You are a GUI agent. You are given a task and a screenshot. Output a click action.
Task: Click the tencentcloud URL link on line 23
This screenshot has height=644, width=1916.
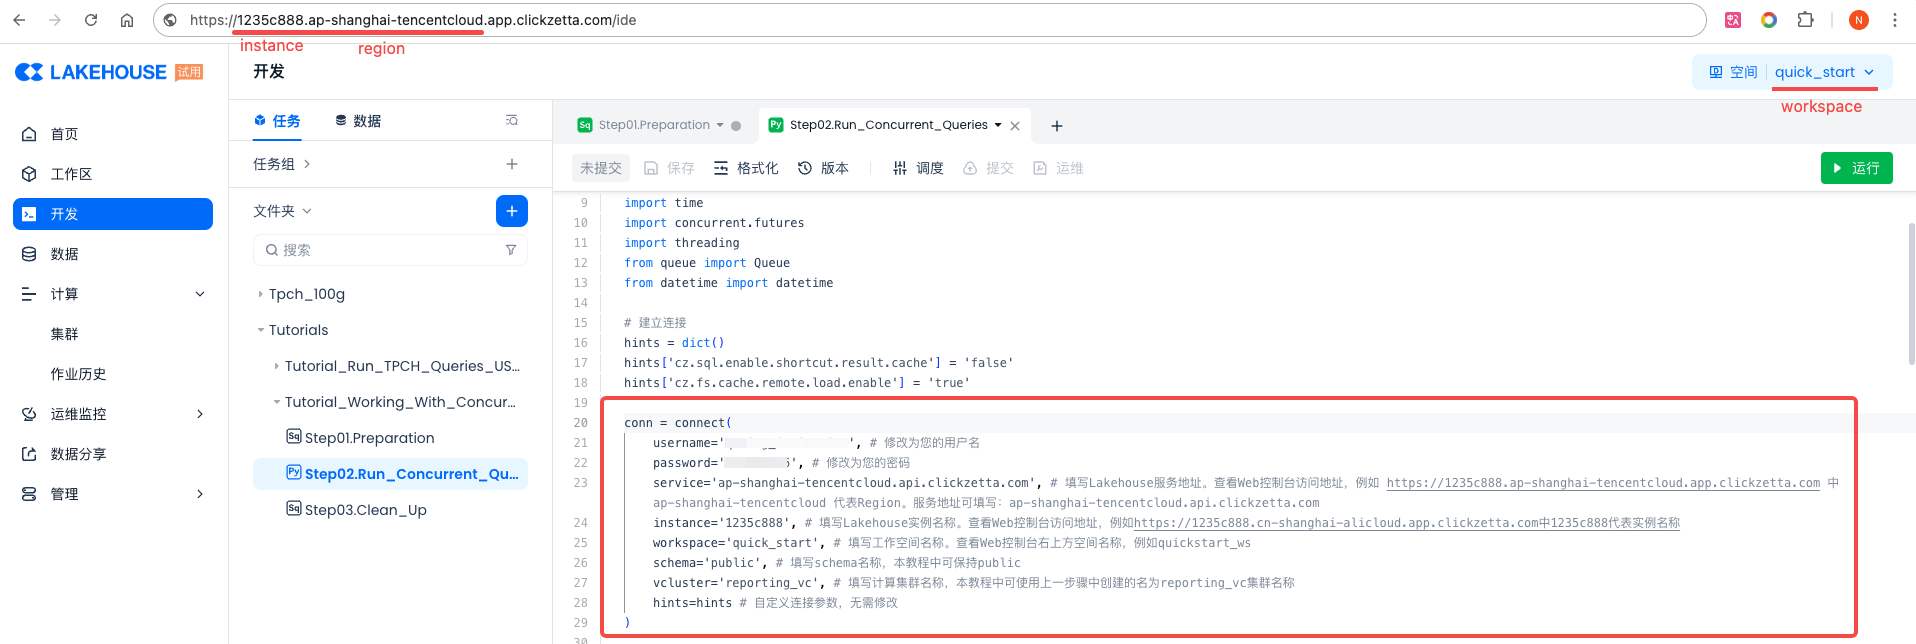tap(1603, 483)
